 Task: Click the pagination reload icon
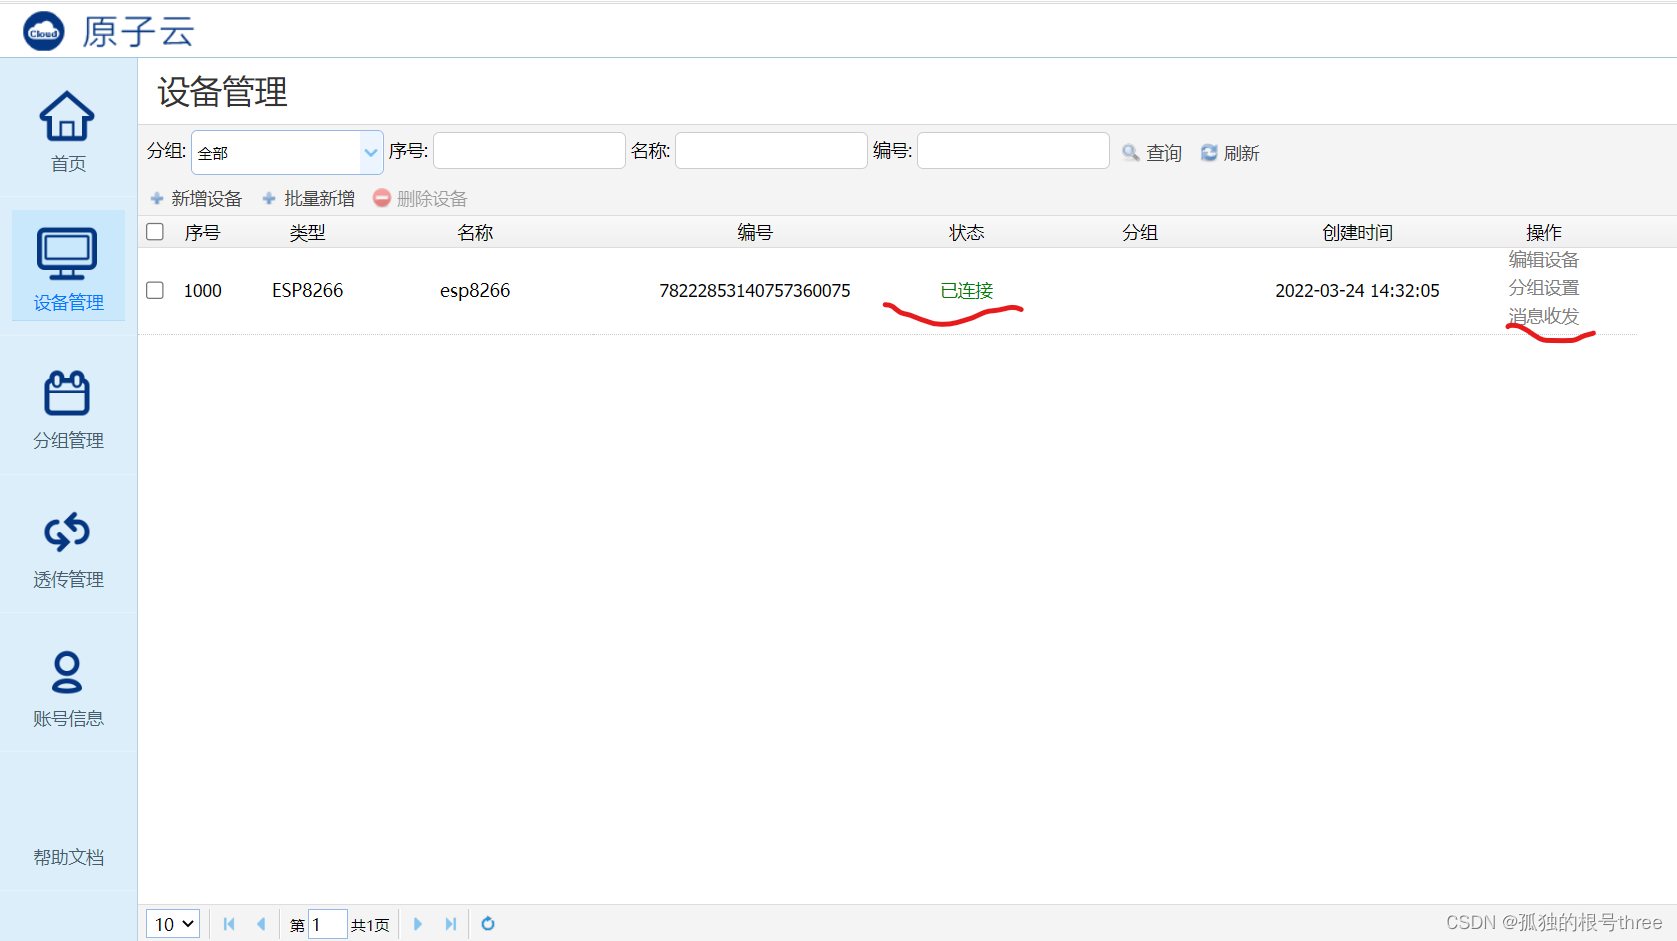click(x=488, y=924)
